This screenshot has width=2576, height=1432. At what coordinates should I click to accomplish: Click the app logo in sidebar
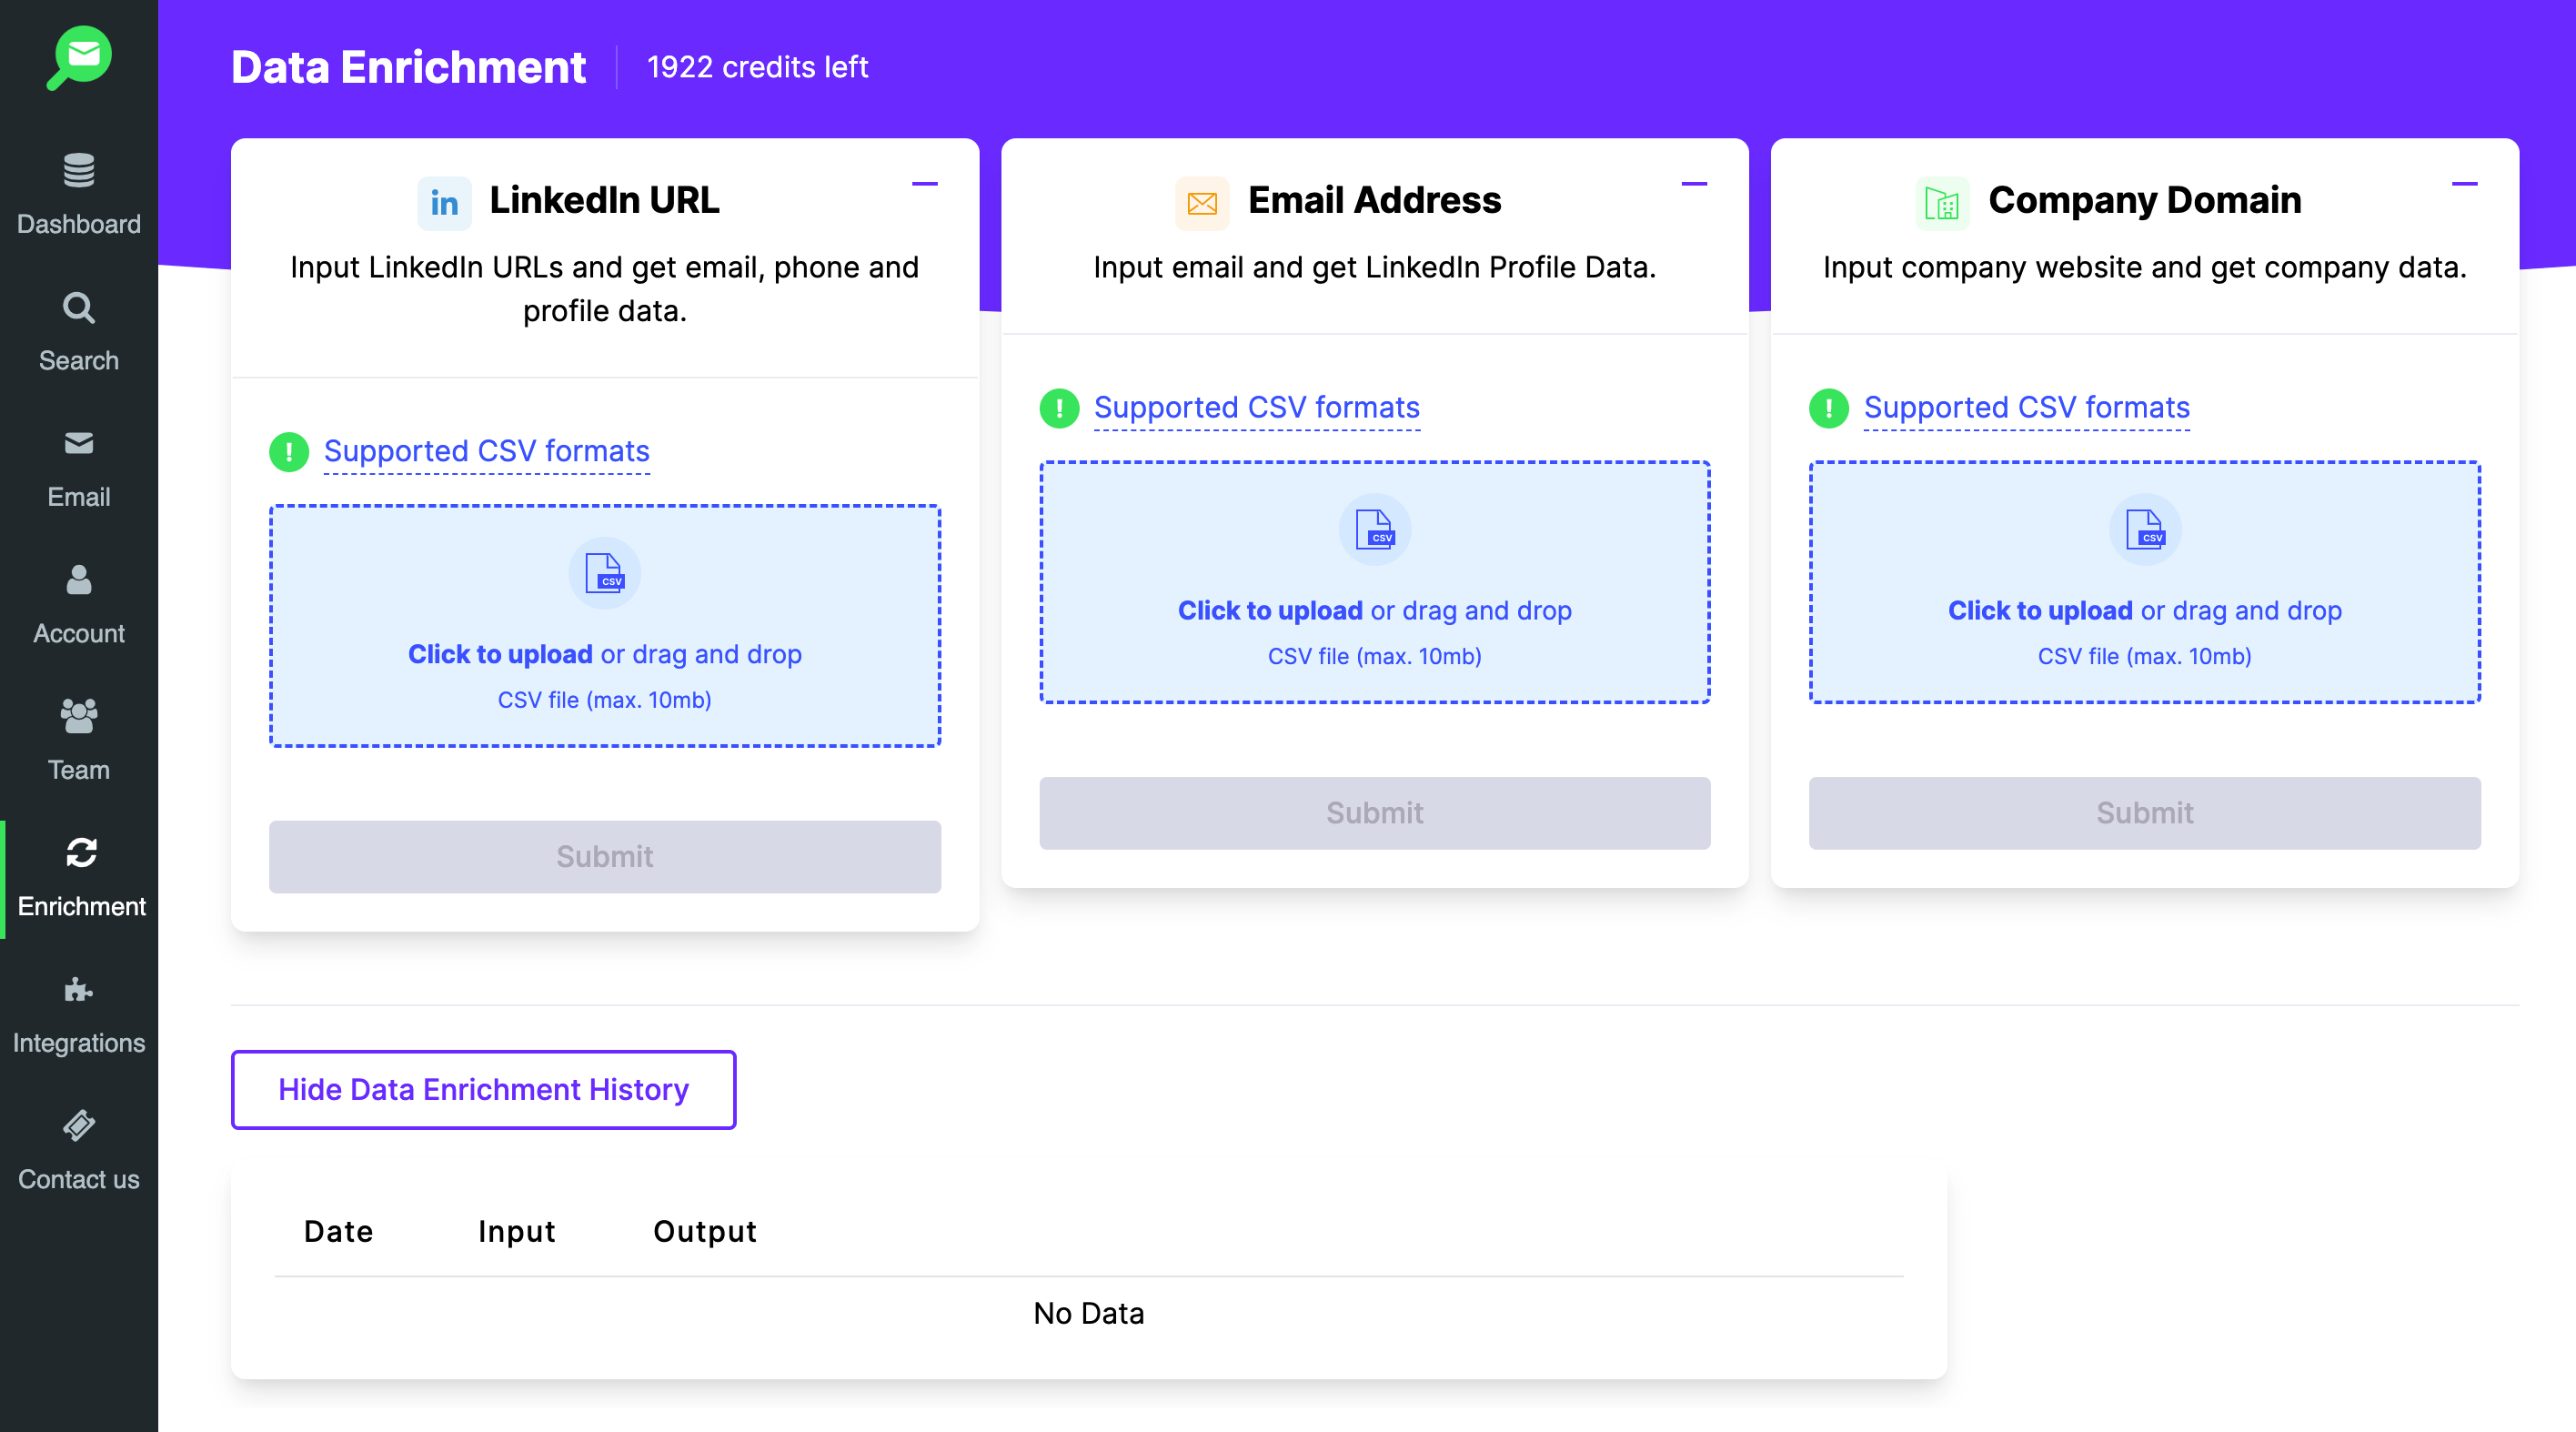coord(79,58)
